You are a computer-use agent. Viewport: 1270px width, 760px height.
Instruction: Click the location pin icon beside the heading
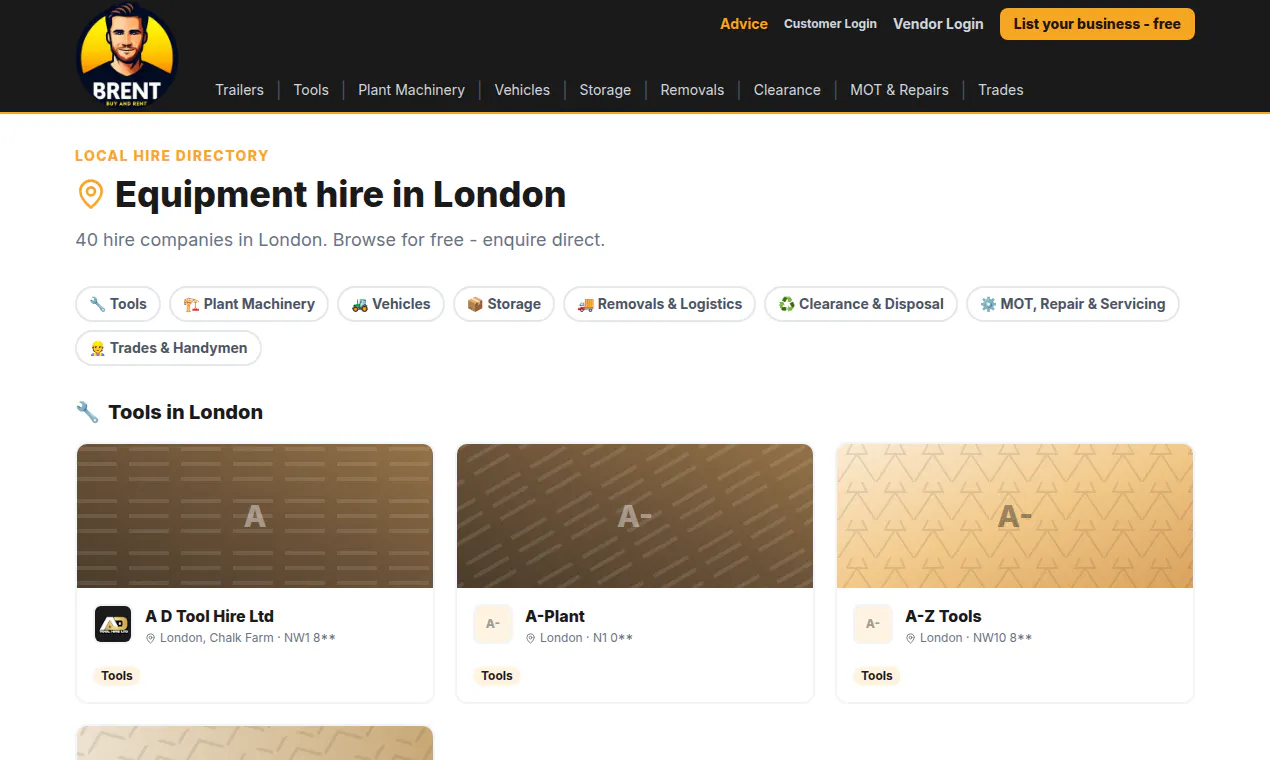click(x=90, y=194)
